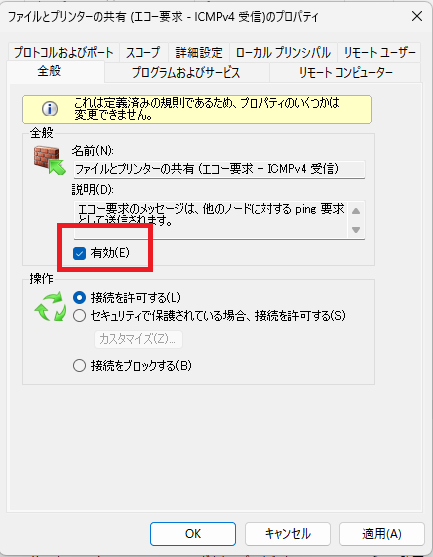
Task: Switch to ローカル プリンシパル tab
Action: coord(283,53)
